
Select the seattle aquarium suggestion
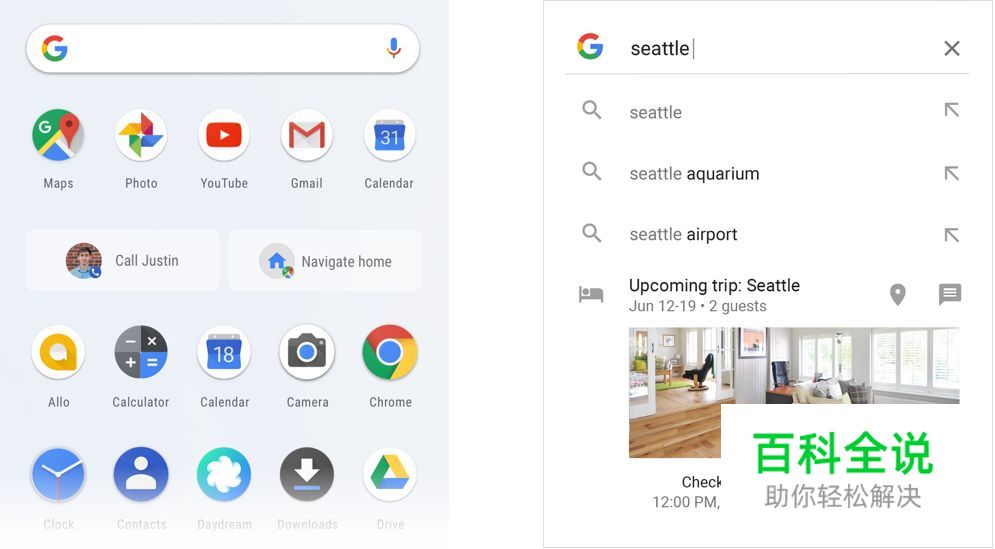(x=694, y=173)
